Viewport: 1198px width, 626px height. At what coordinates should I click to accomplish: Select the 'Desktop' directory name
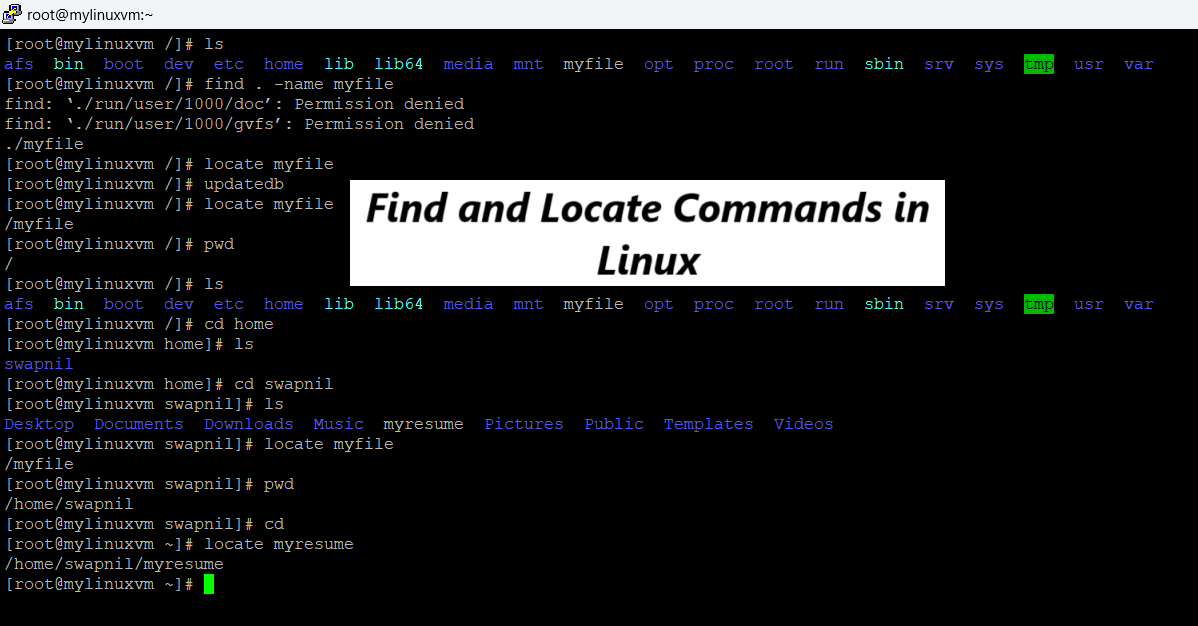39,424
